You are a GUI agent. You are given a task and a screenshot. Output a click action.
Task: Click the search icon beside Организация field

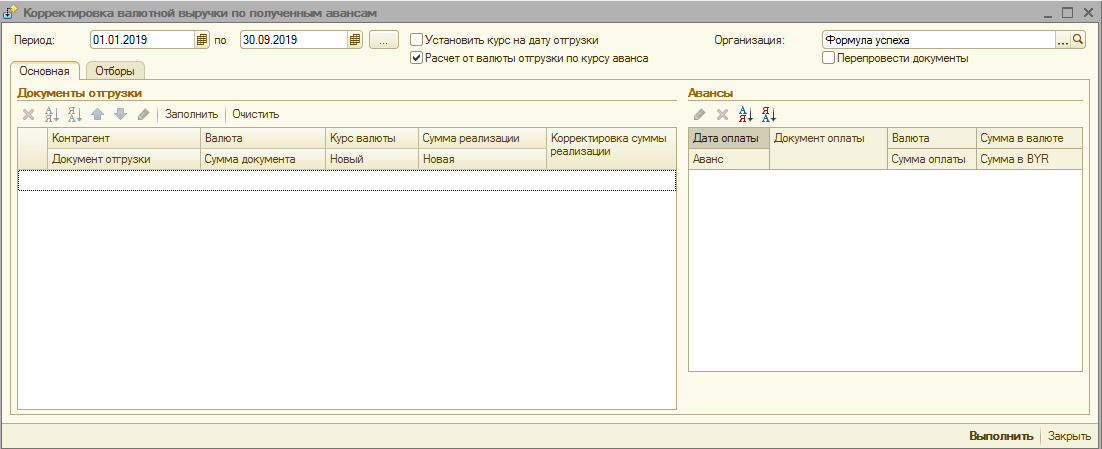click(x=1078, y=40)
